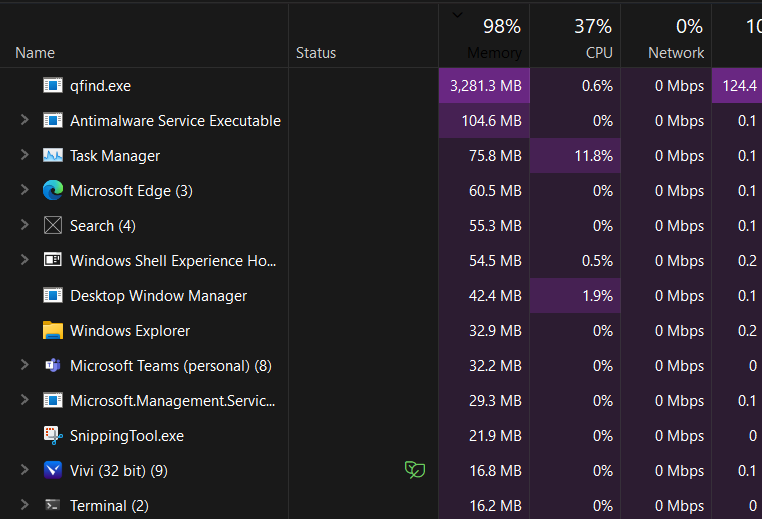This screenshot has height=519, width=762.
Task: Expand the Microsoft Teams (personal) group
Action: 24,364
